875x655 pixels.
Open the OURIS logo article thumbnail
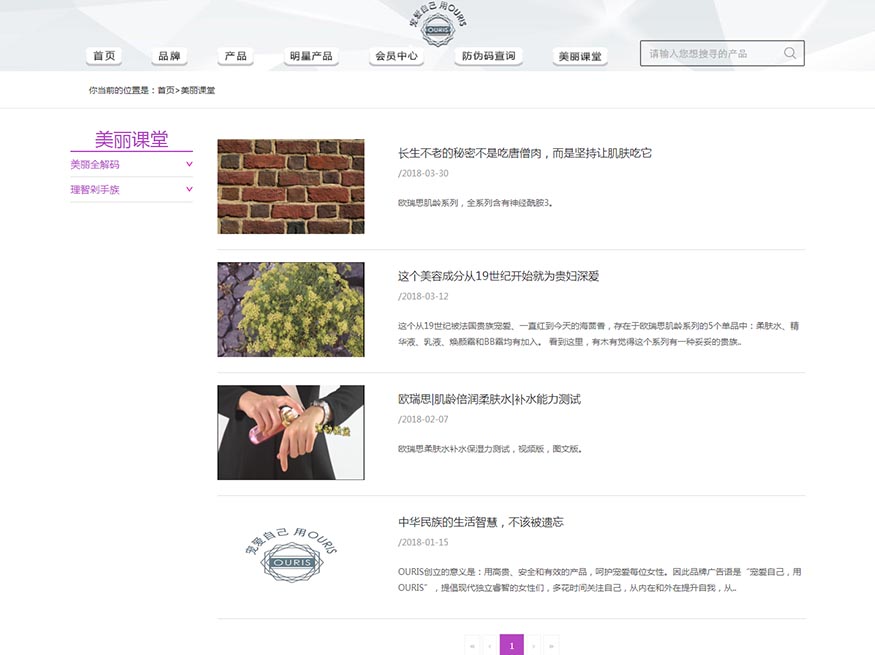pos(291,555)
